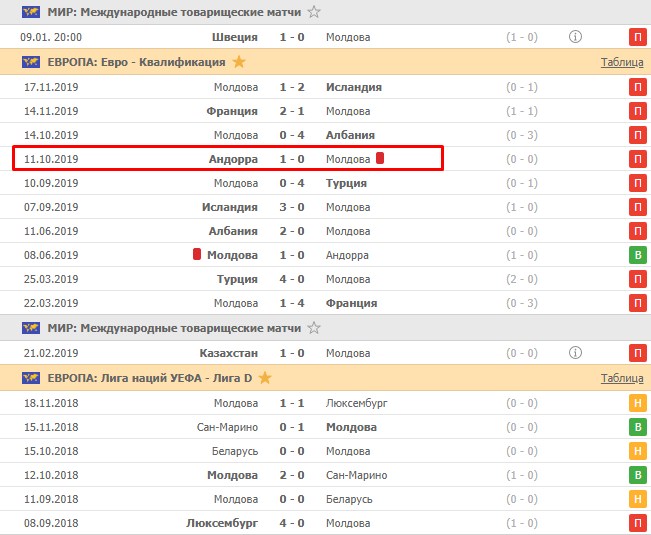This screenshot has width=651, height=535.
Task: Click green В badge for 08.06.2019 match
Action: [x=637, y=255]
